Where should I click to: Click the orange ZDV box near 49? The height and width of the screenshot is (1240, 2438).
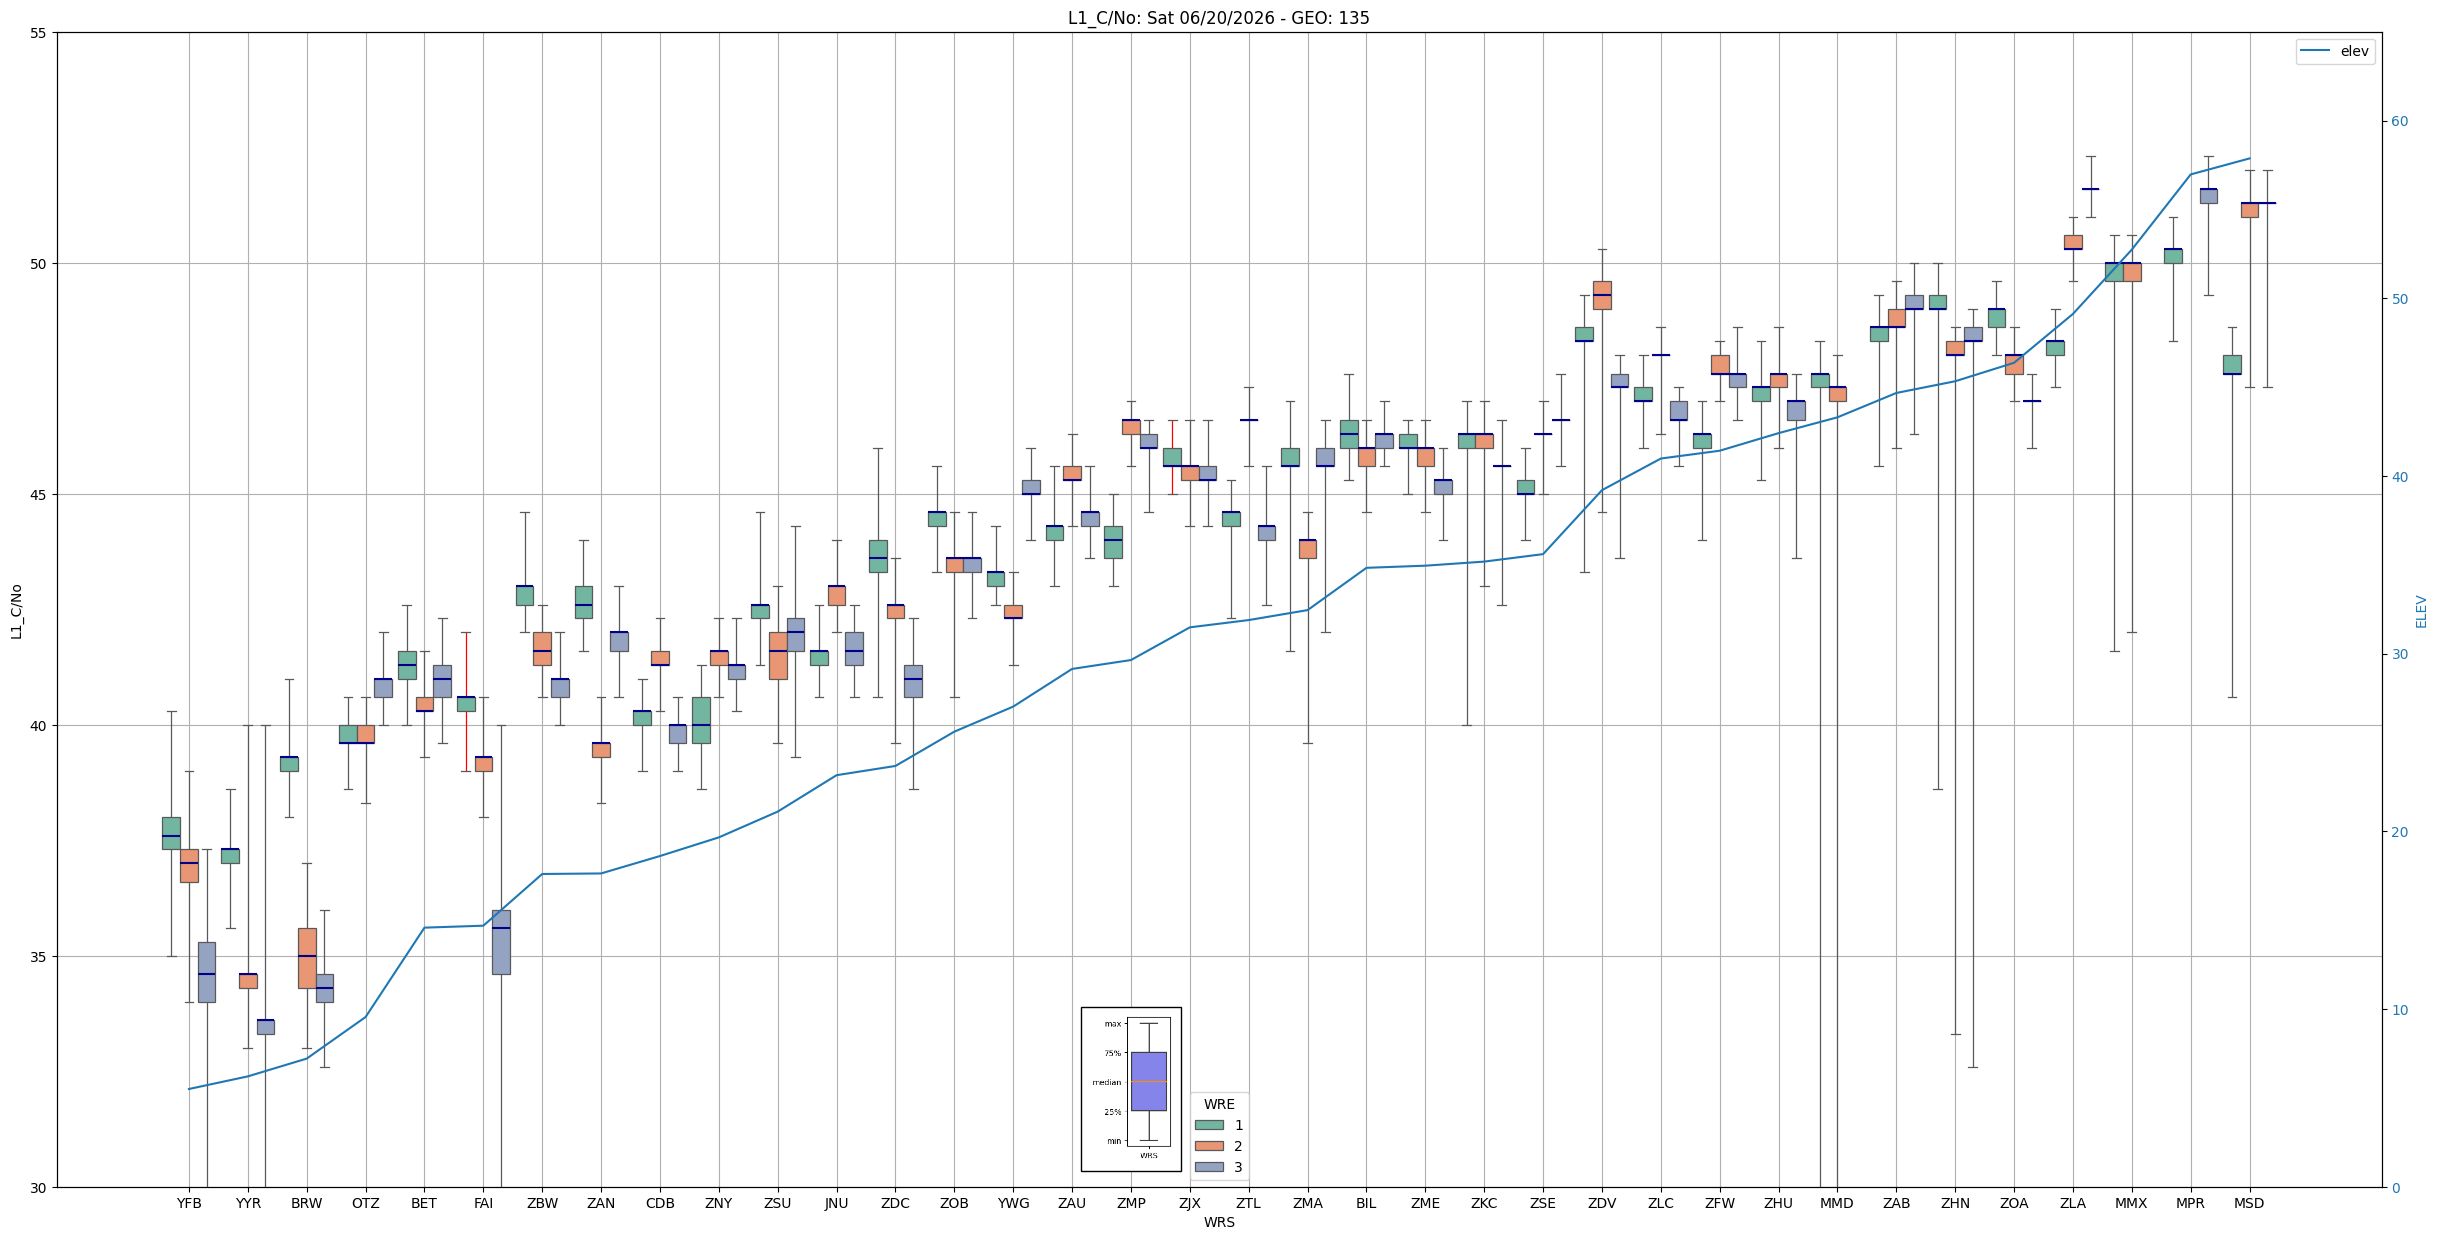[x=1602, y=295]
